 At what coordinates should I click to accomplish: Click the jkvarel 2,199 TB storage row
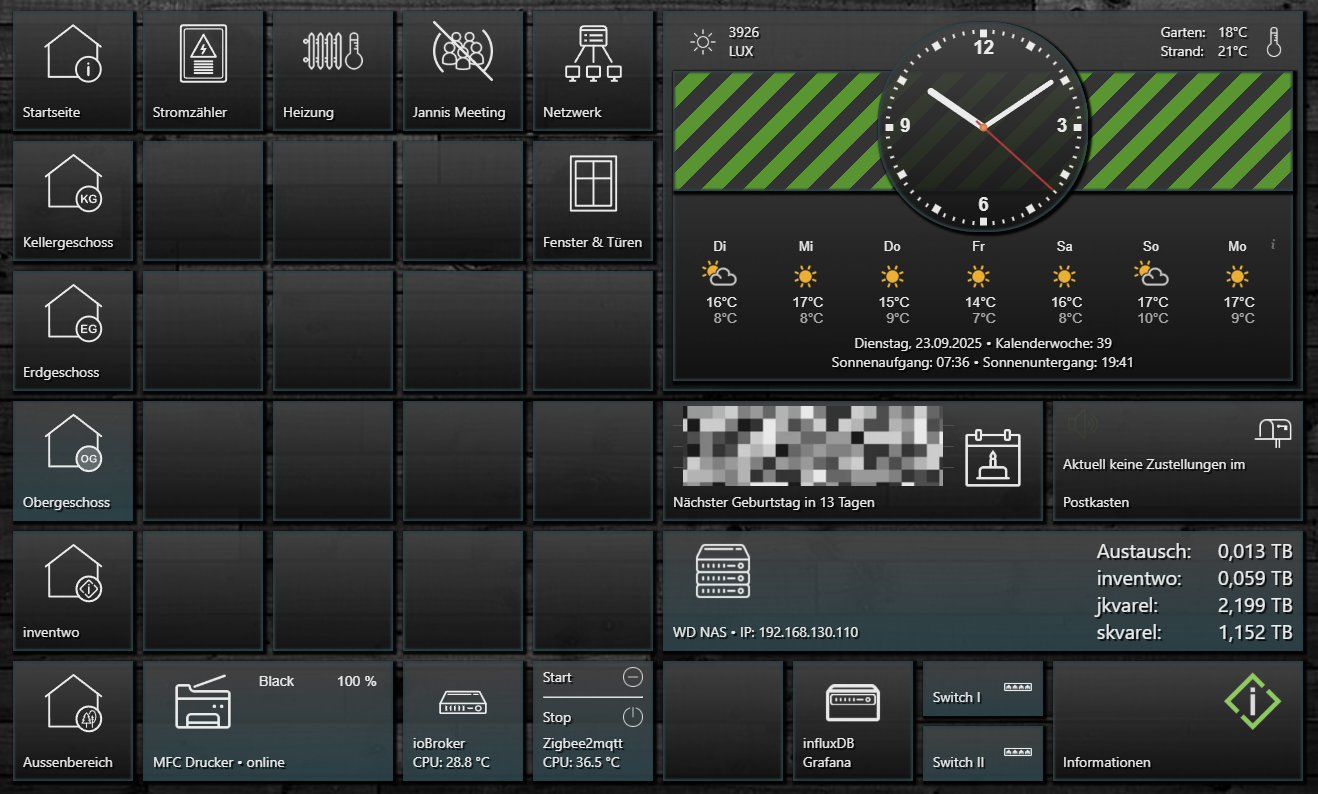tap(1195, 605)
